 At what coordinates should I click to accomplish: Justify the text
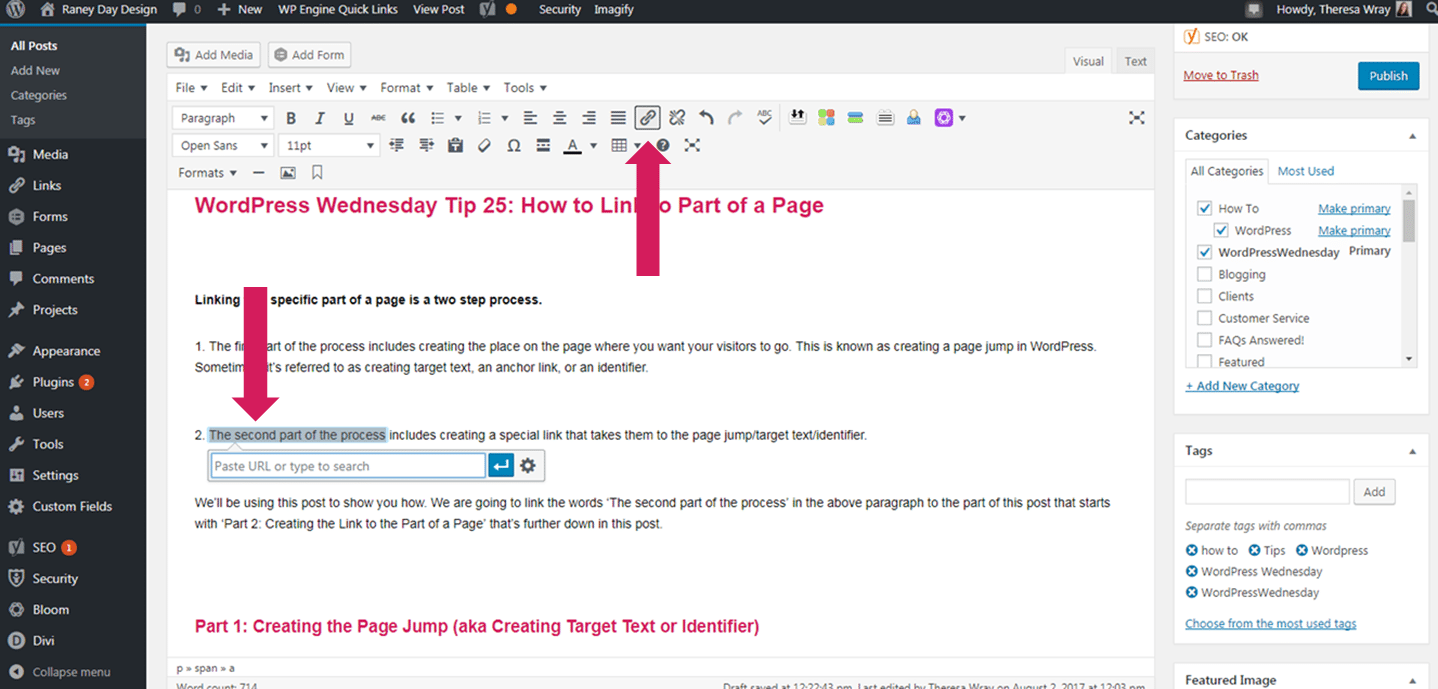tap(619, 118)
